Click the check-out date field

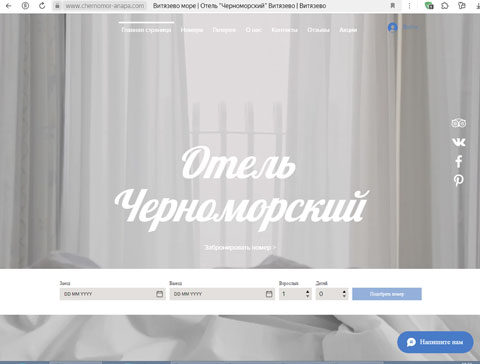click(x=222, y=294)
